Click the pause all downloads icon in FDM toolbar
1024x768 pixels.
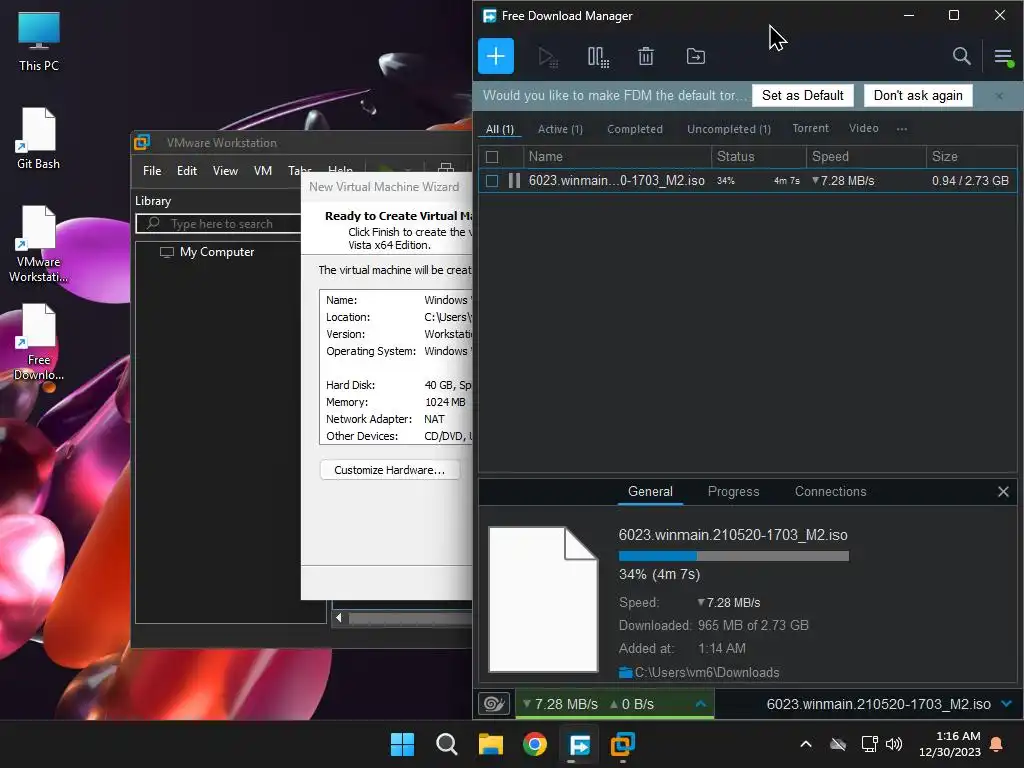coord(598,57)
